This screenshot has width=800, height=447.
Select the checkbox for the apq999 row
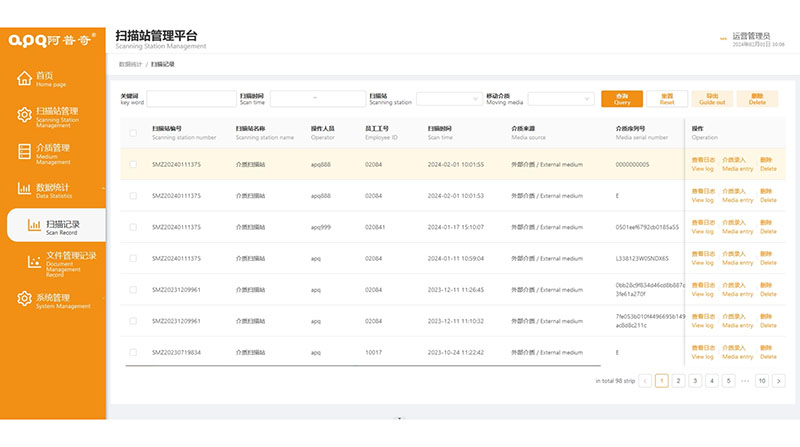(x=133, y=227)
